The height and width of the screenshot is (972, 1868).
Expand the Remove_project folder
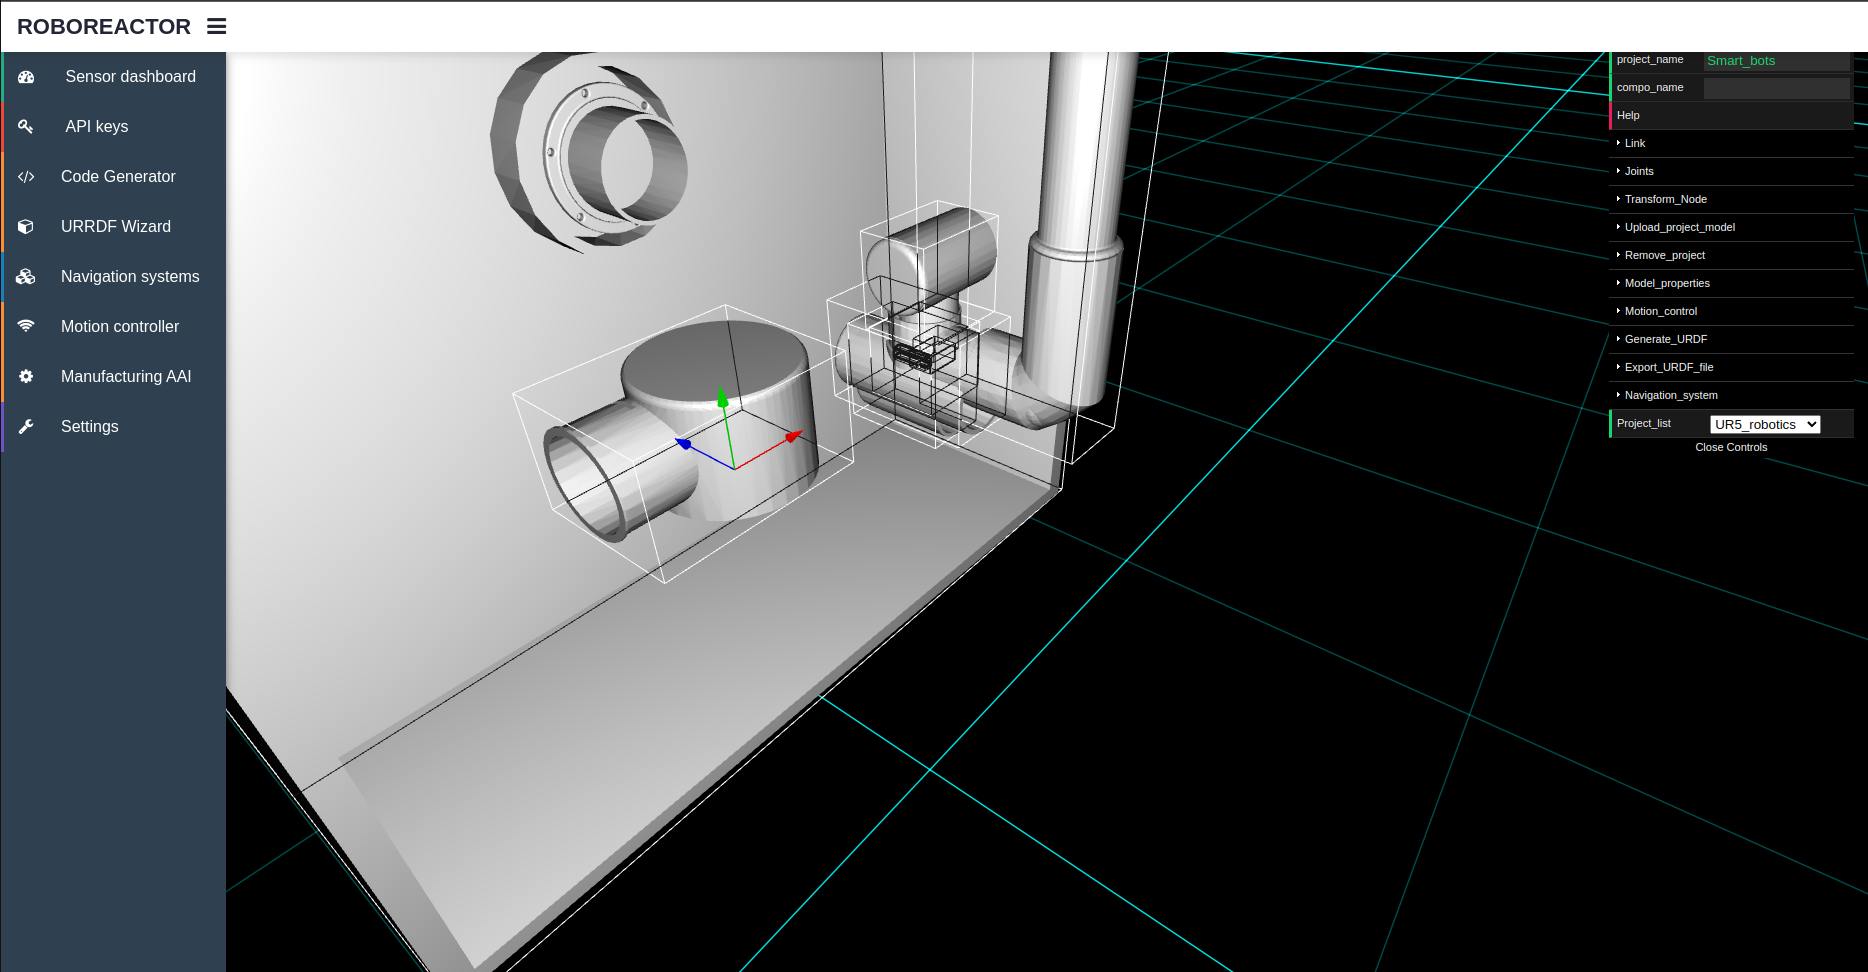coord(1731,256)
